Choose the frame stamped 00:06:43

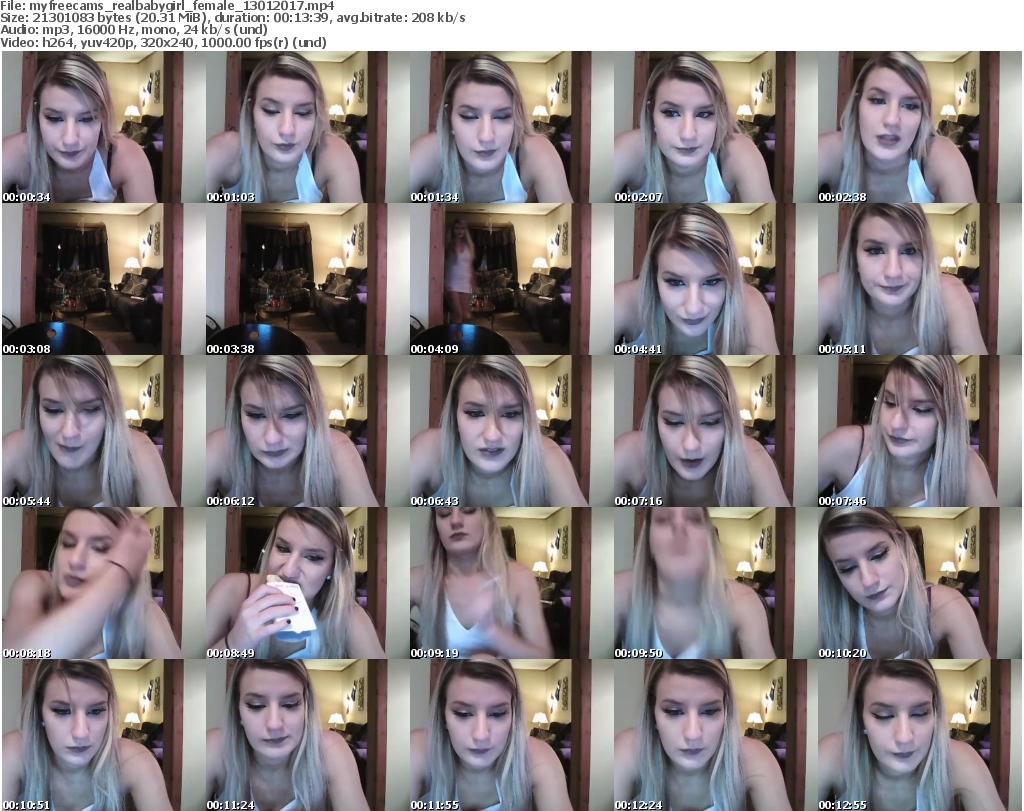coord(511,431)
